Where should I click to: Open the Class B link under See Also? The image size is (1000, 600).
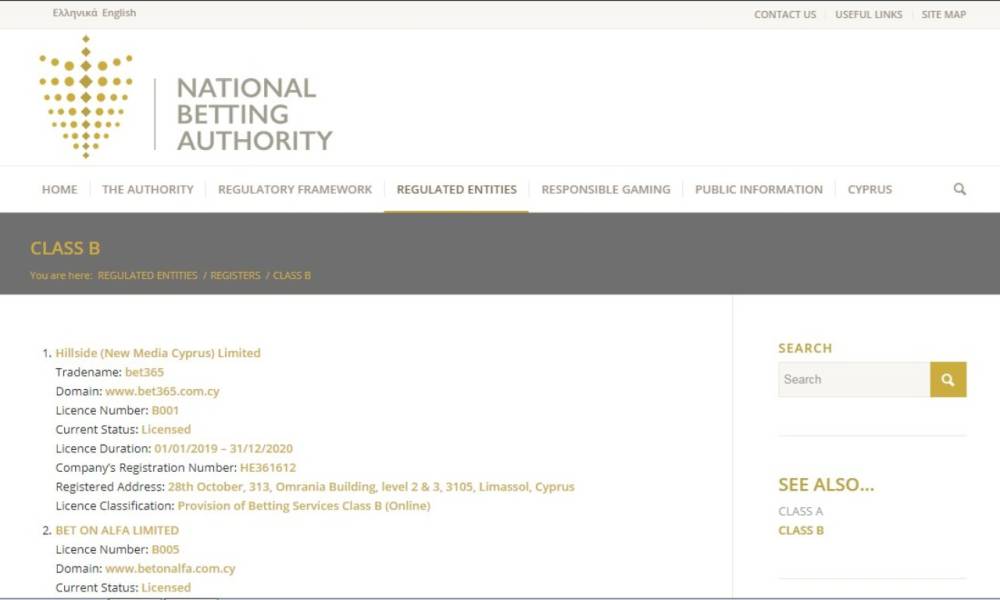coord(801,530)
